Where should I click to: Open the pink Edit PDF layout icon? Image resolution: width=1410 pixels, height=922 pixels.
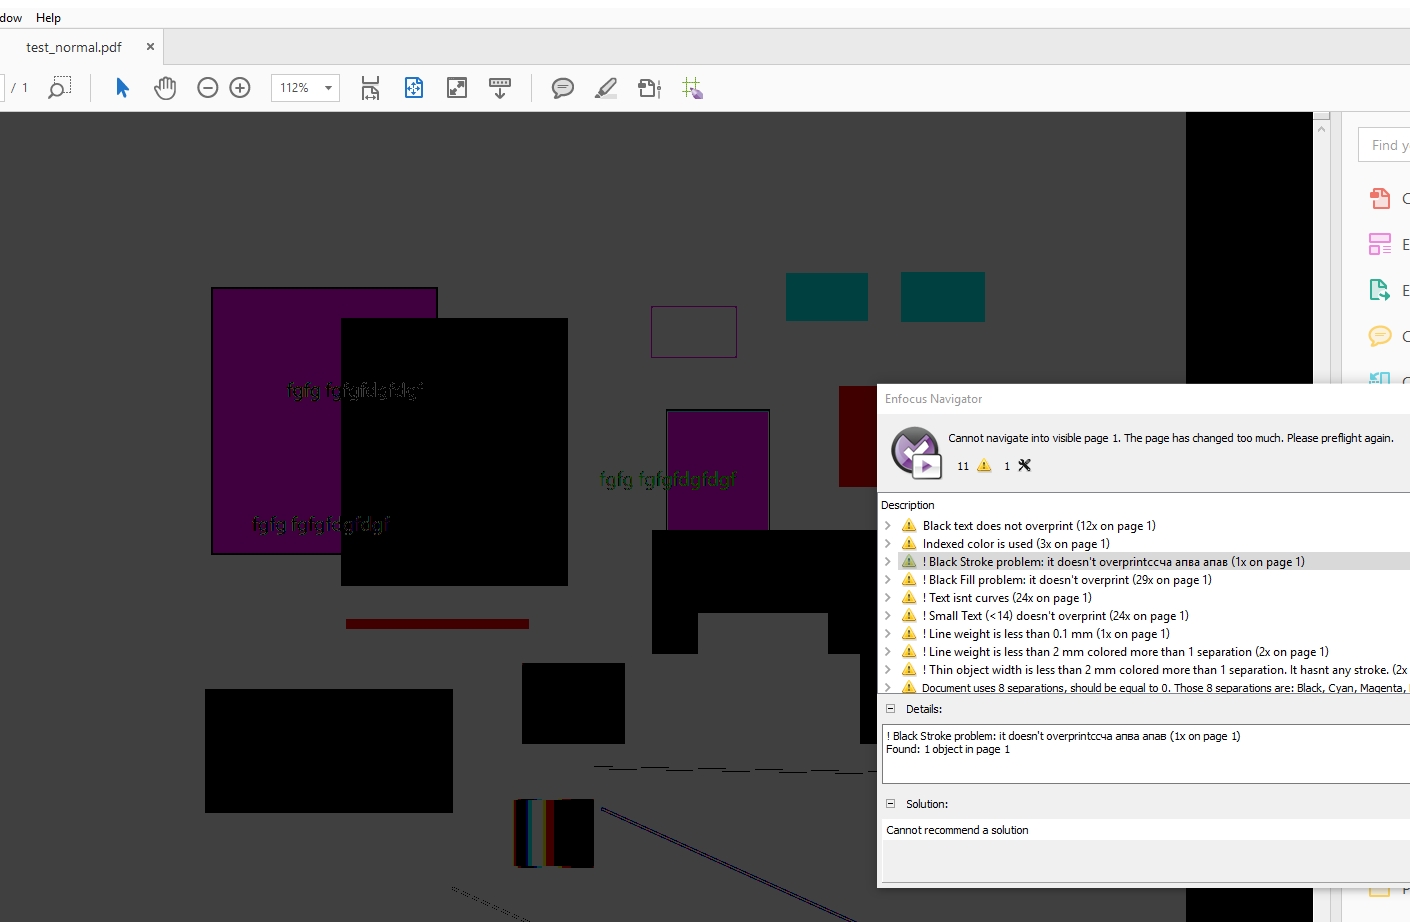(x=1380, y=244)
